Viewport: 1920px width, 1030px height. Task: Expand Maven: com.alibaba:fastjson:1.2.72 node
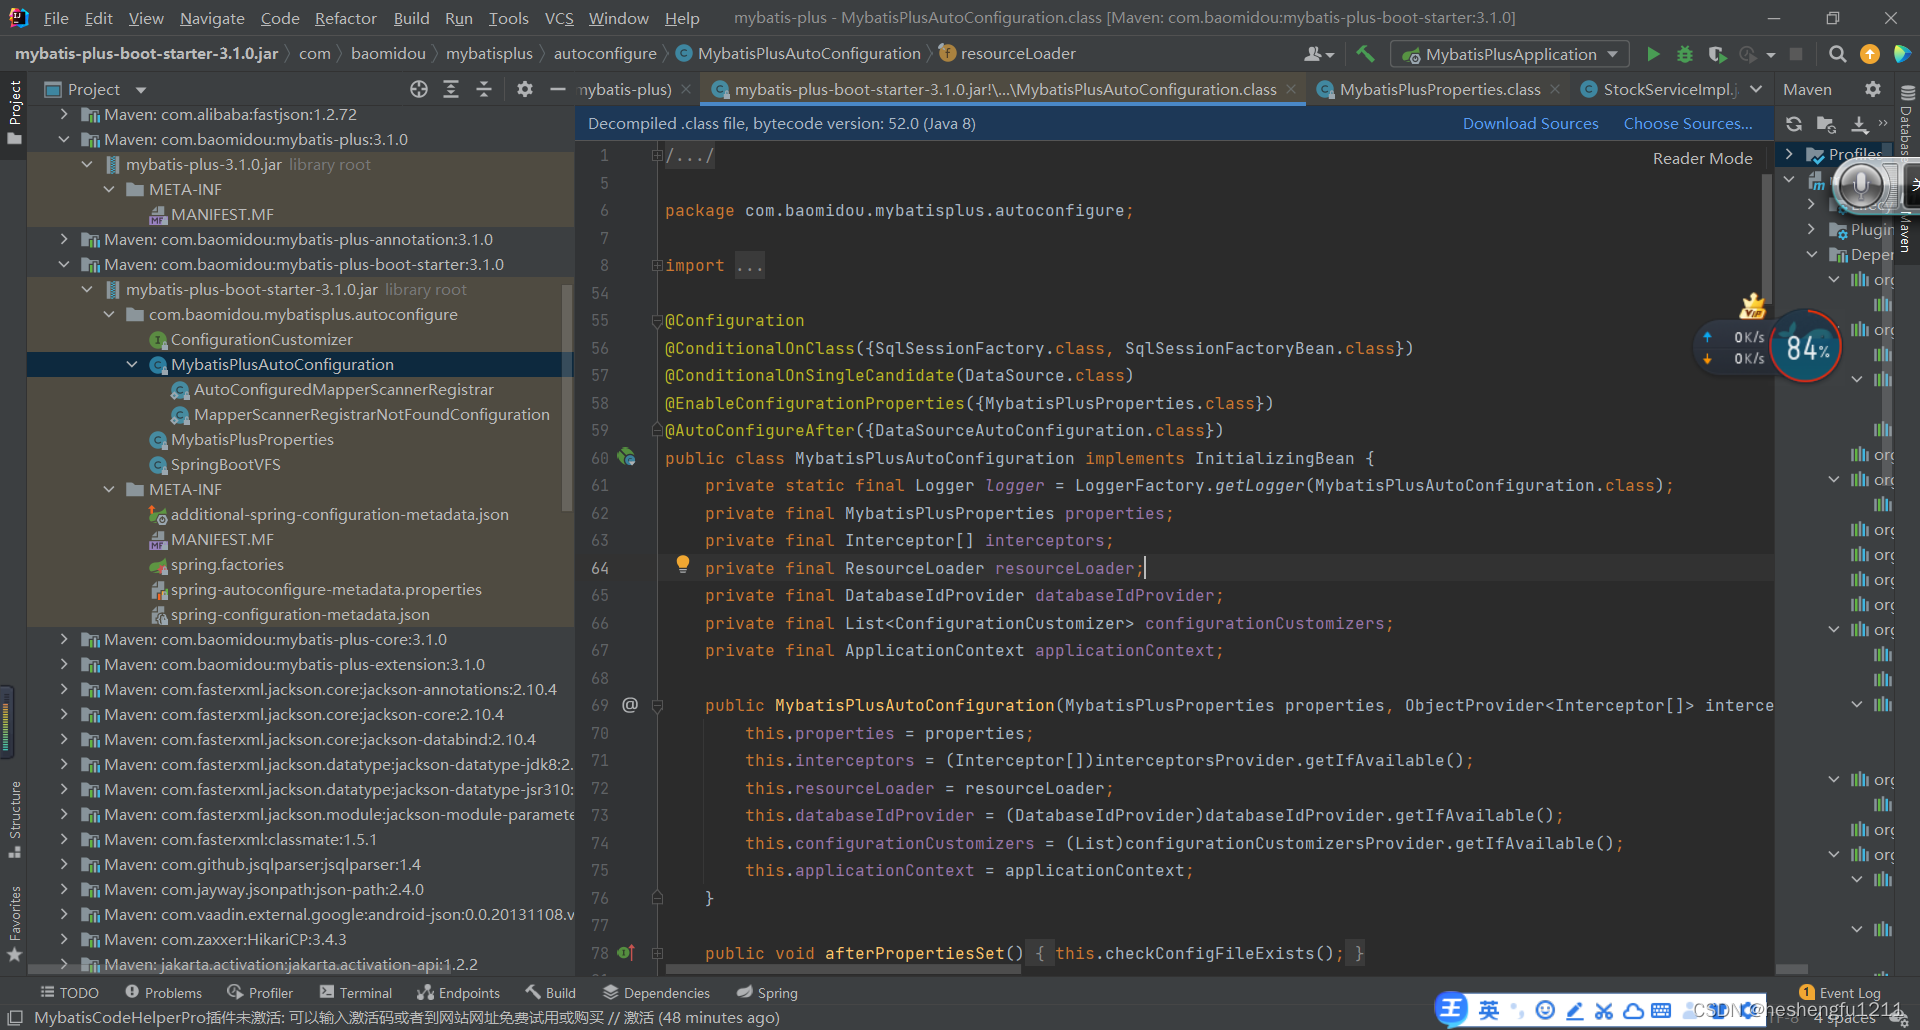[x=64, y=114]
